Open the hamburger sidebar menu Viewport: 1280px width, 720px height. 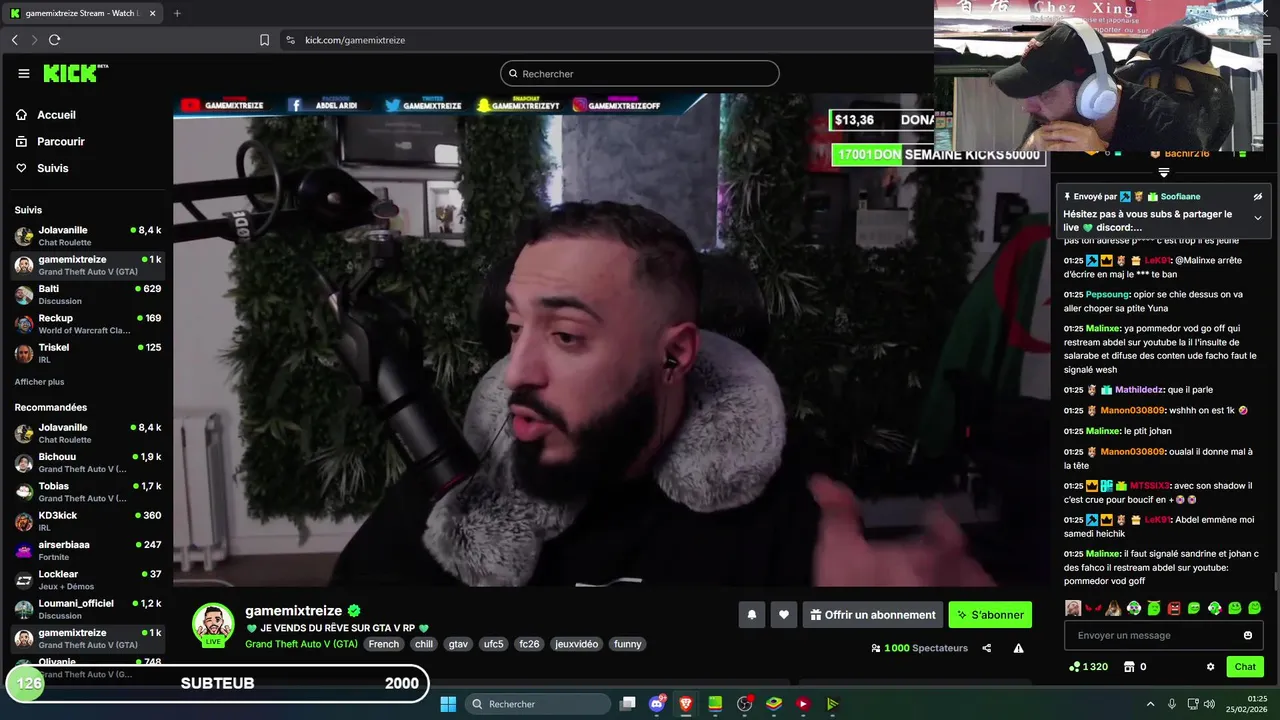(x=24, y=73)
